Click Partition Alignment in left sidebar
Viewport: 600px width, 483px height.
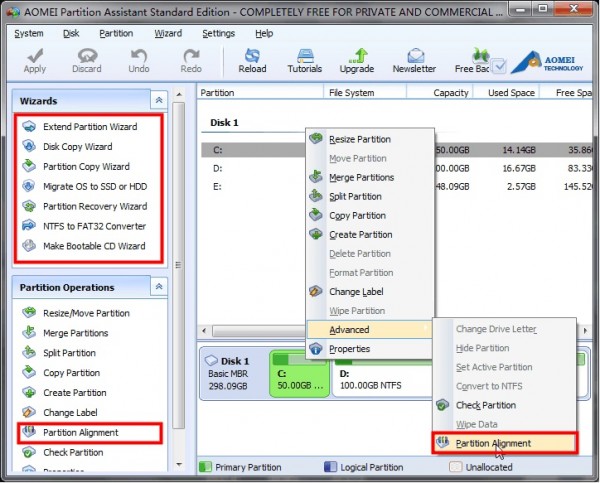coord(80,433)
